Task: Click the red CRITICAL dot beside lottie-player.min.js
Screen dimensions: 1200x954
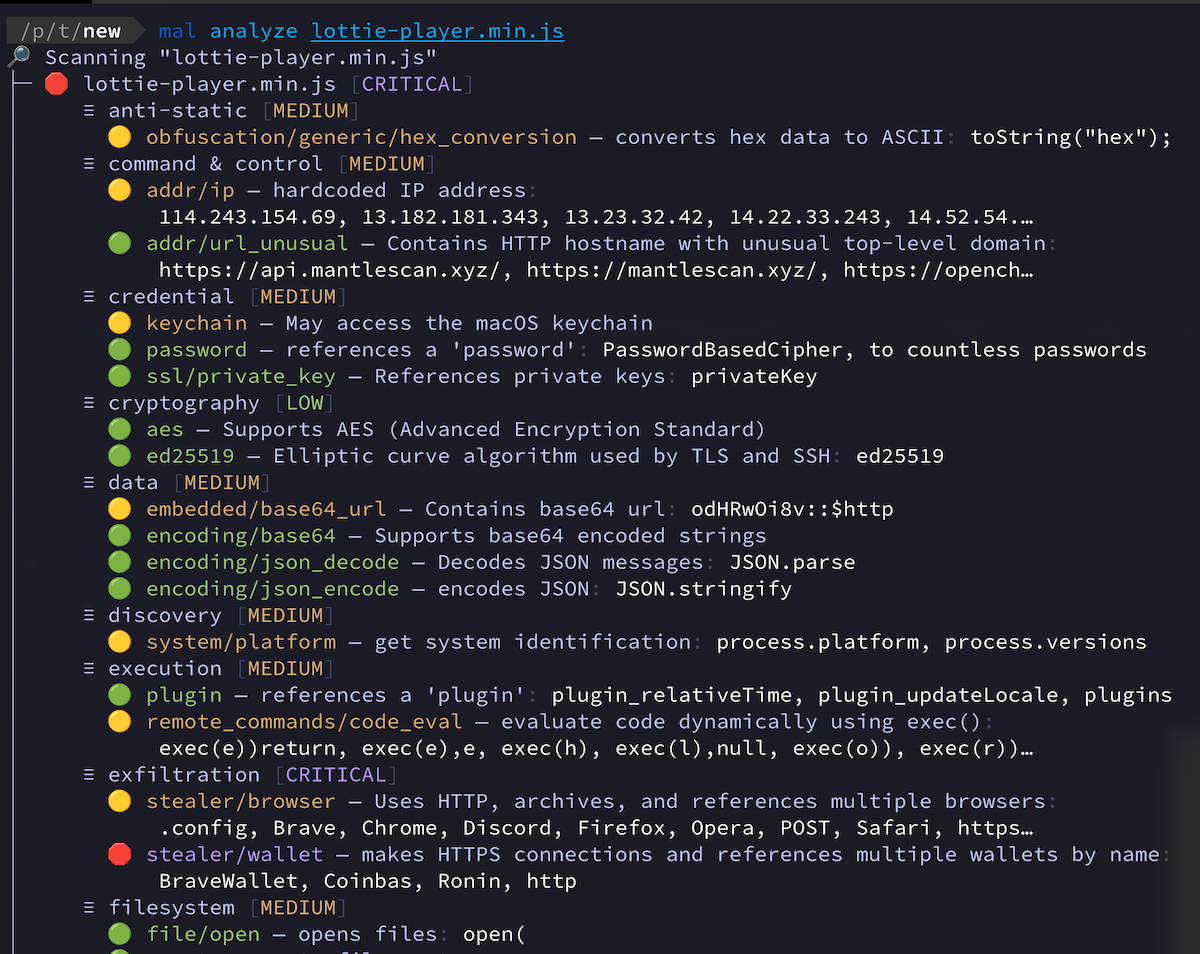Action: point(56,84)
